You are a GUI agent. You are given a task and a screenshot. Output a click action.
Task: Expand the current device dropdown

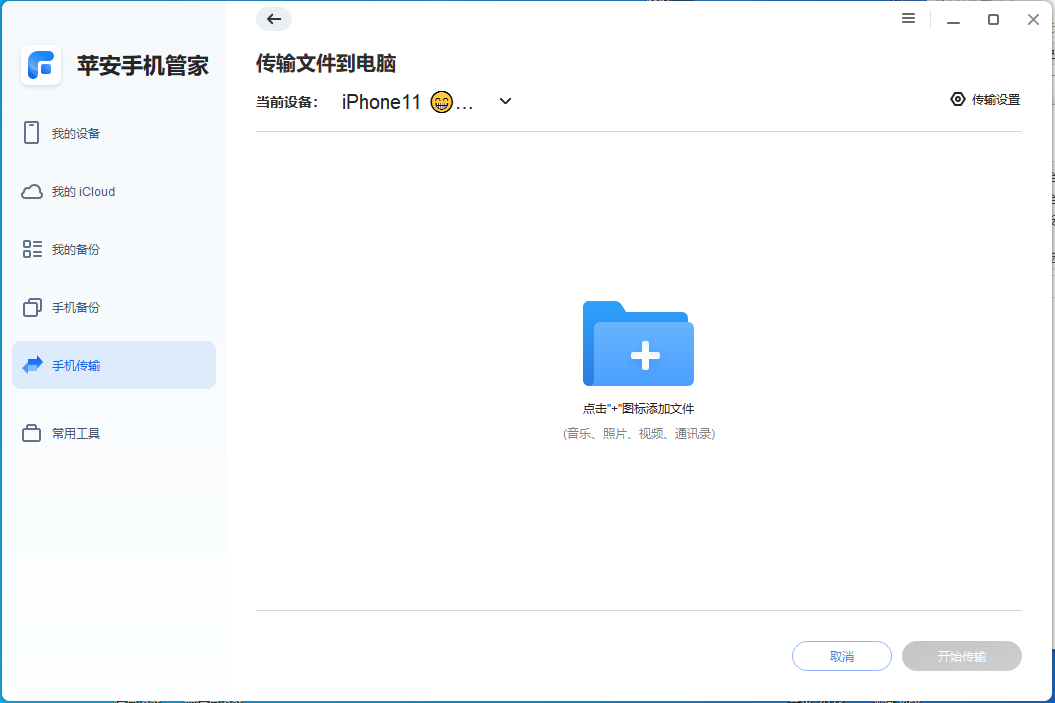point(505,101)
